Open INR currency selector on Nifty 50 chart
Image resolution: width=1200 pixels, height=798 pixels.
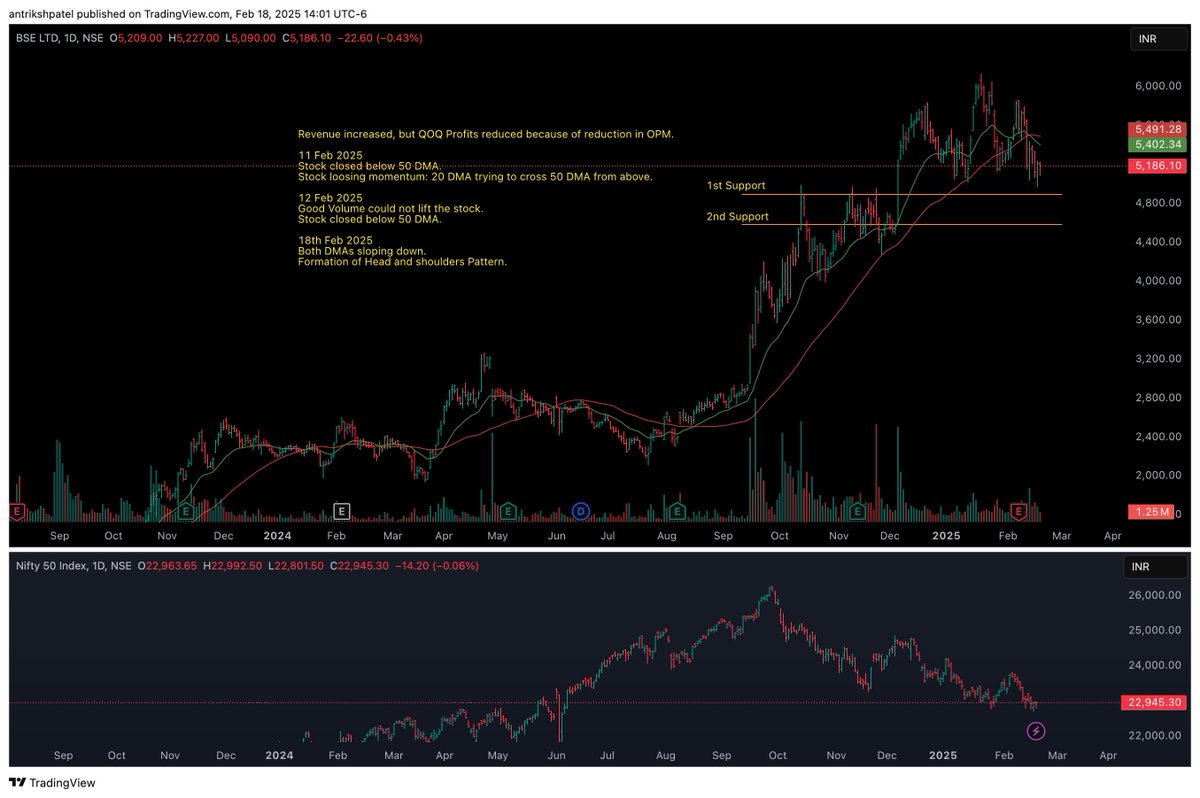[x=1156, y=569]
